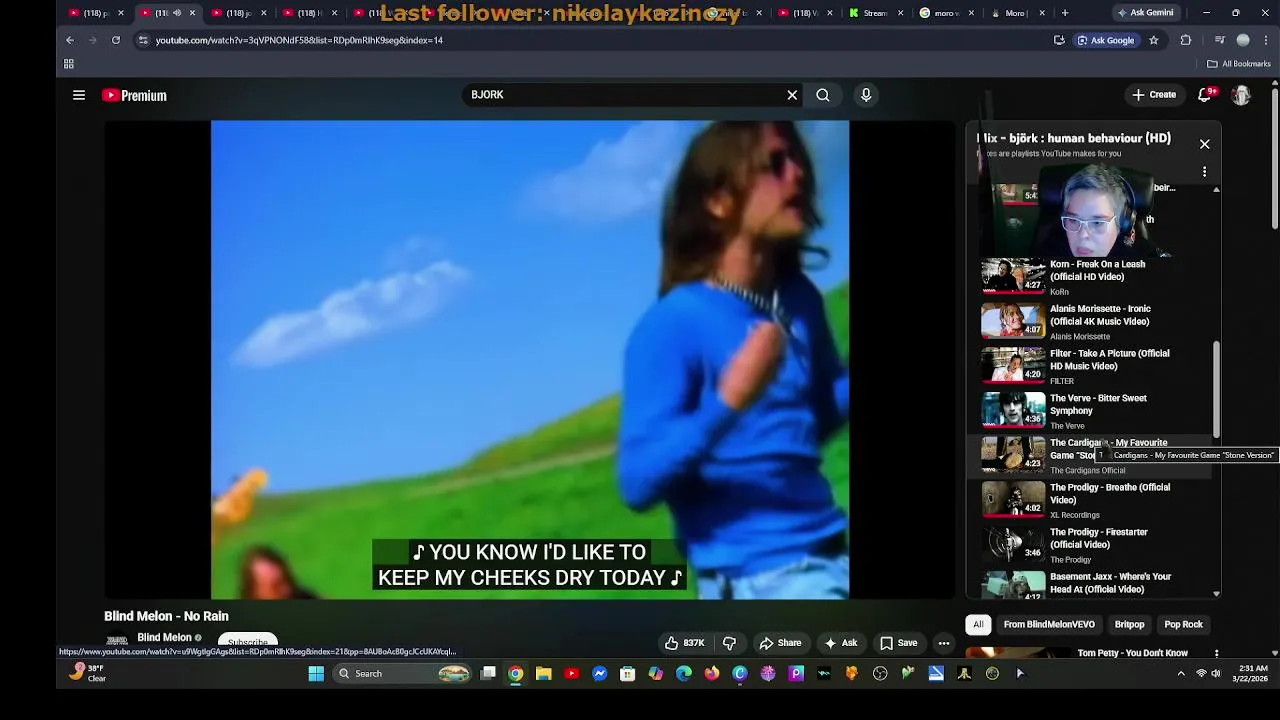Open Chrome extensions puzzle icon
The height and width of the screenshot is (720, 1280).
click(x=1186, y=40)
